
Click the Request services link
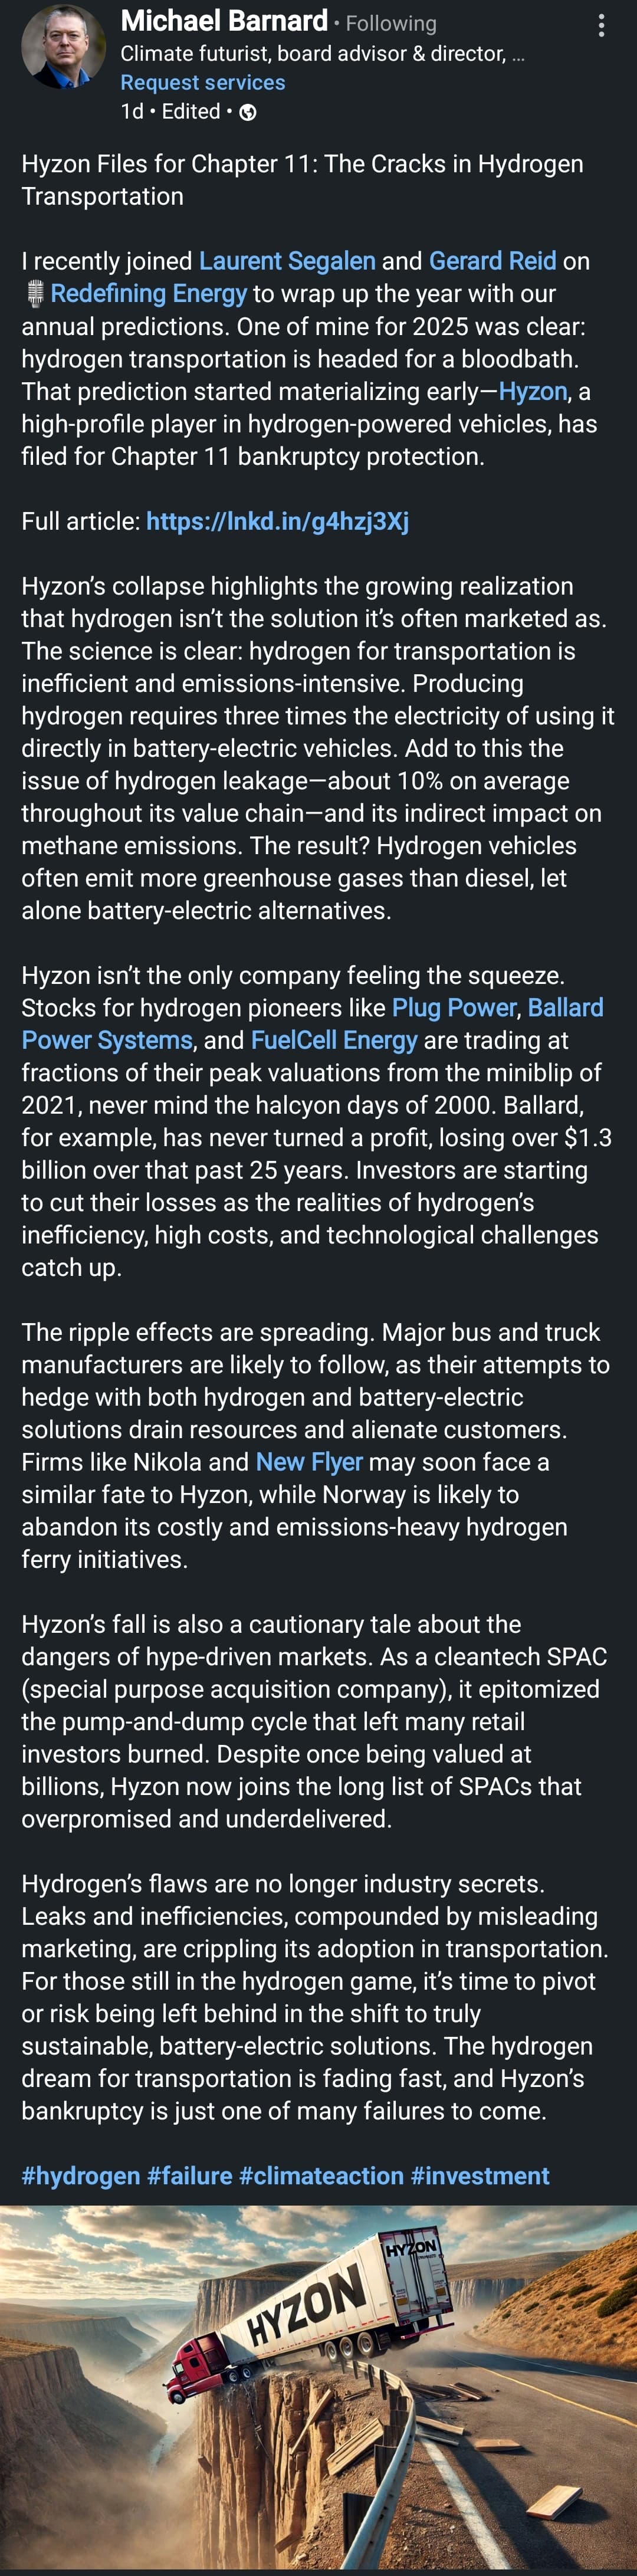pos(203,83)
